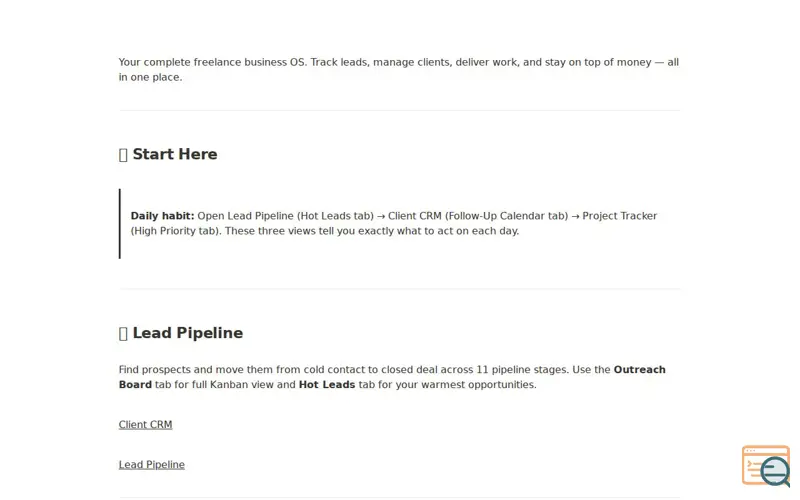Open the page inspector magnifier icon
Screen dimensions: 800x500
coord(766,466)
